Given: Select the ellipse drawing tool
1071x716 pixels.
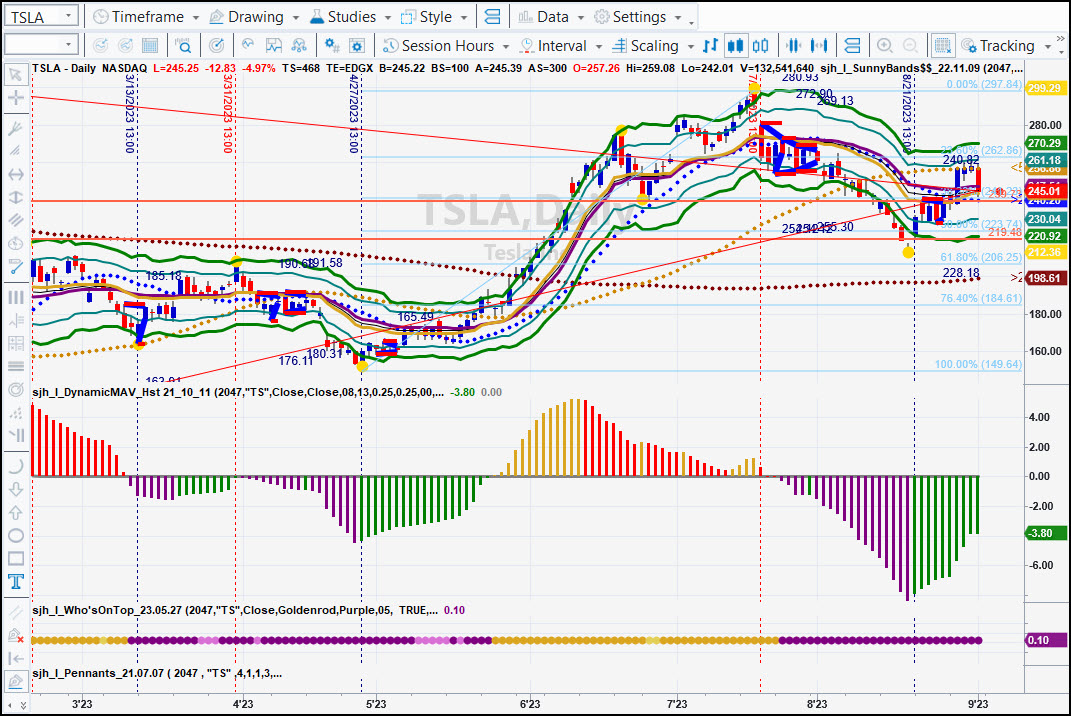Looking at the screenshot, I should [15, 536].
